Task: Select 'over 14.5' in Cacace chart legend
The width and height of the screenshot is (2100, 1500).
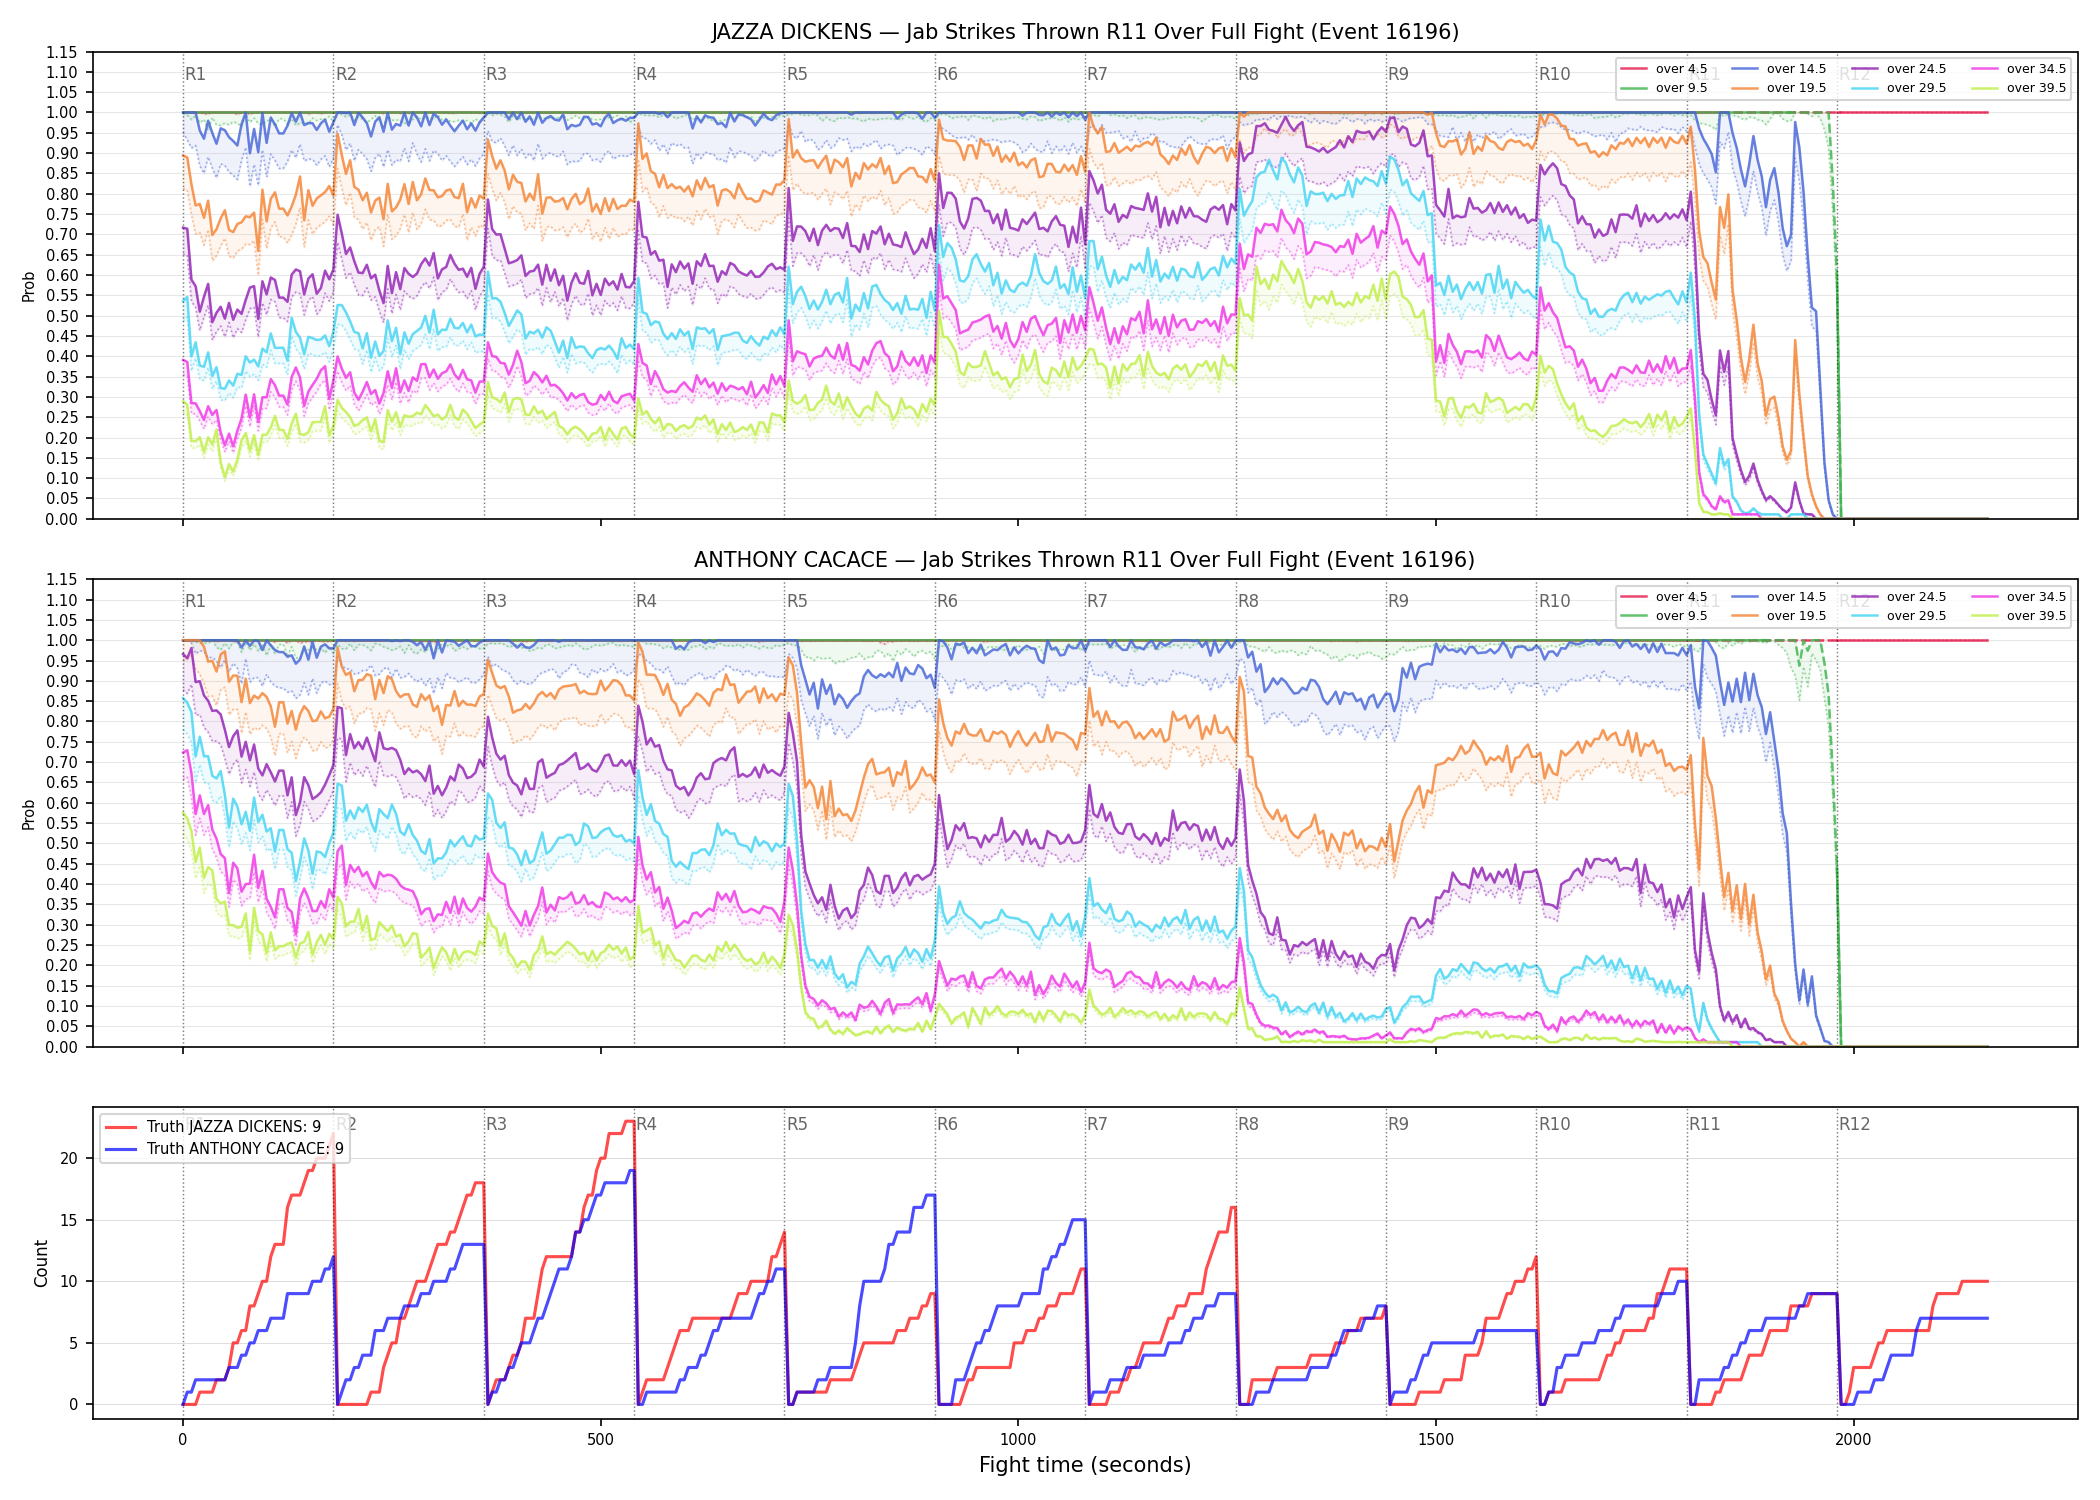Action: (1779, 597)
